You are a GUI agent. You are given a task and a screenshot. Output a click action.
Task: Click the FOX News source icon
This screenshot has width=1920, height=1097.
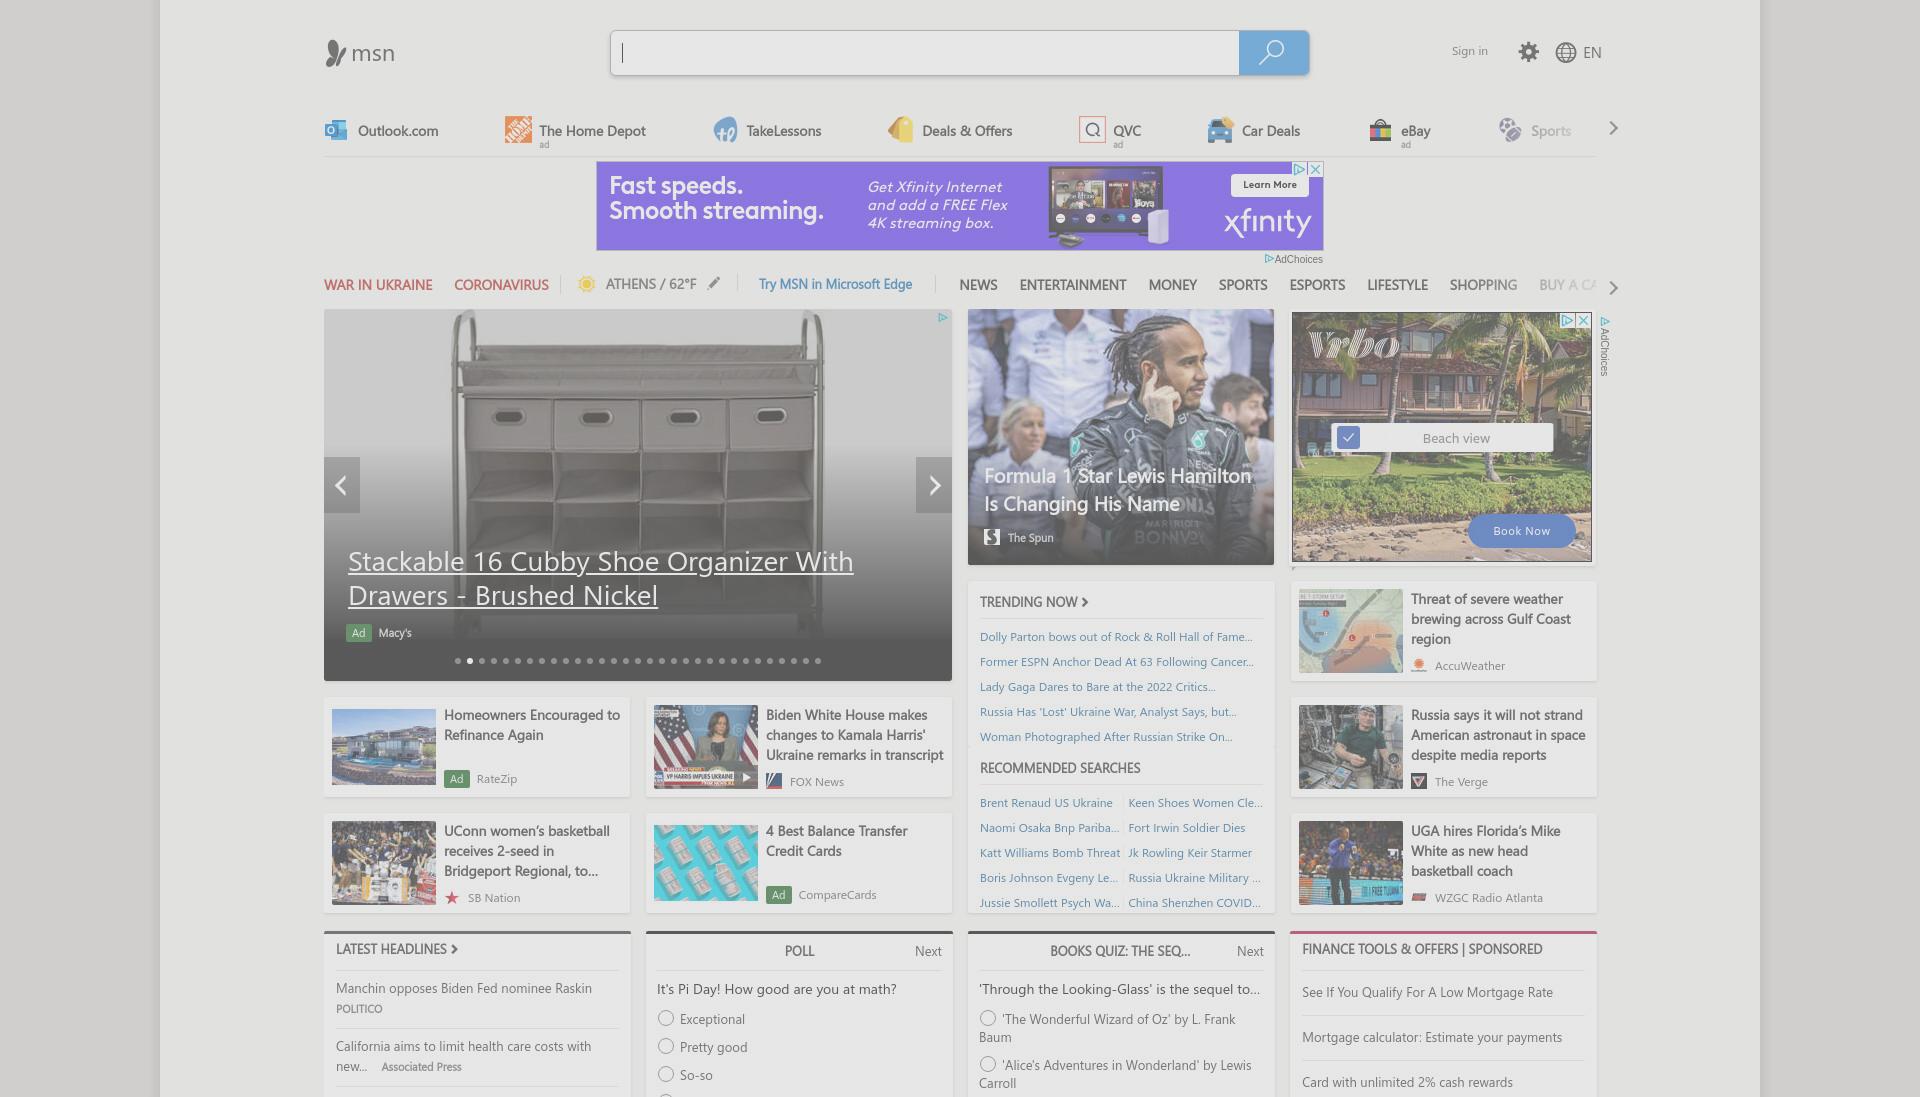pyautogui.click(x=774, y=781)
